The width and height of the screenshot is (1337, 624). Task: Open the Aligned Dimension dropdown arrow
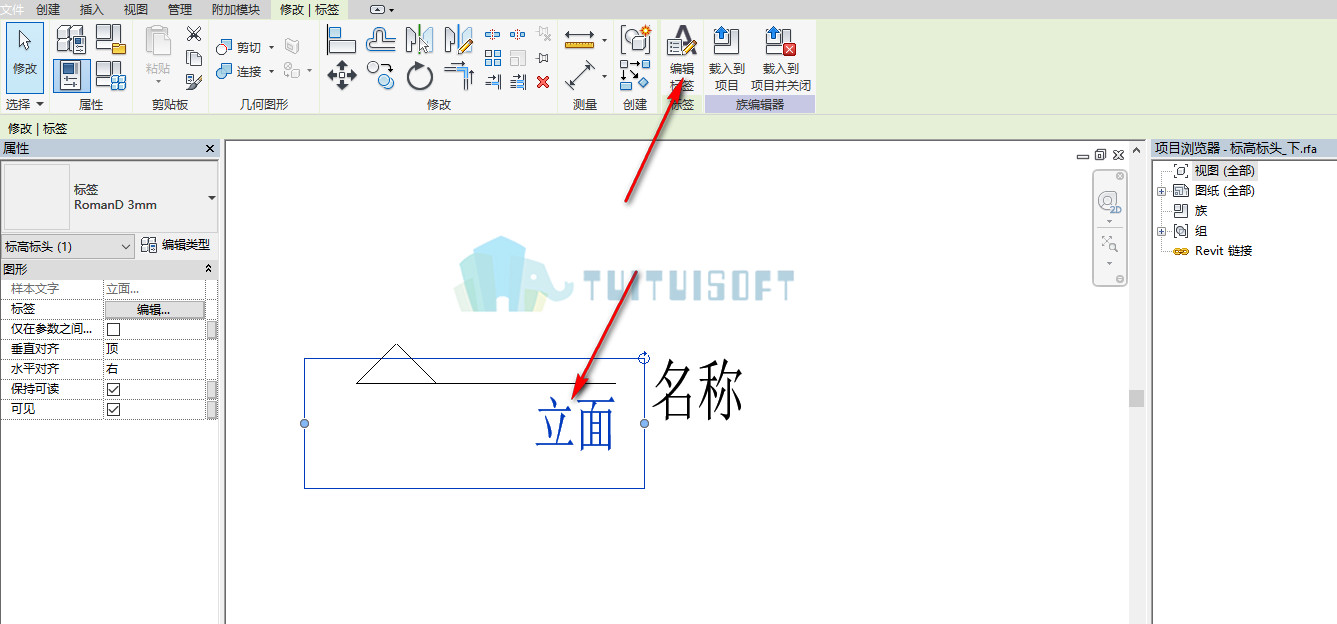pos(604,40)
